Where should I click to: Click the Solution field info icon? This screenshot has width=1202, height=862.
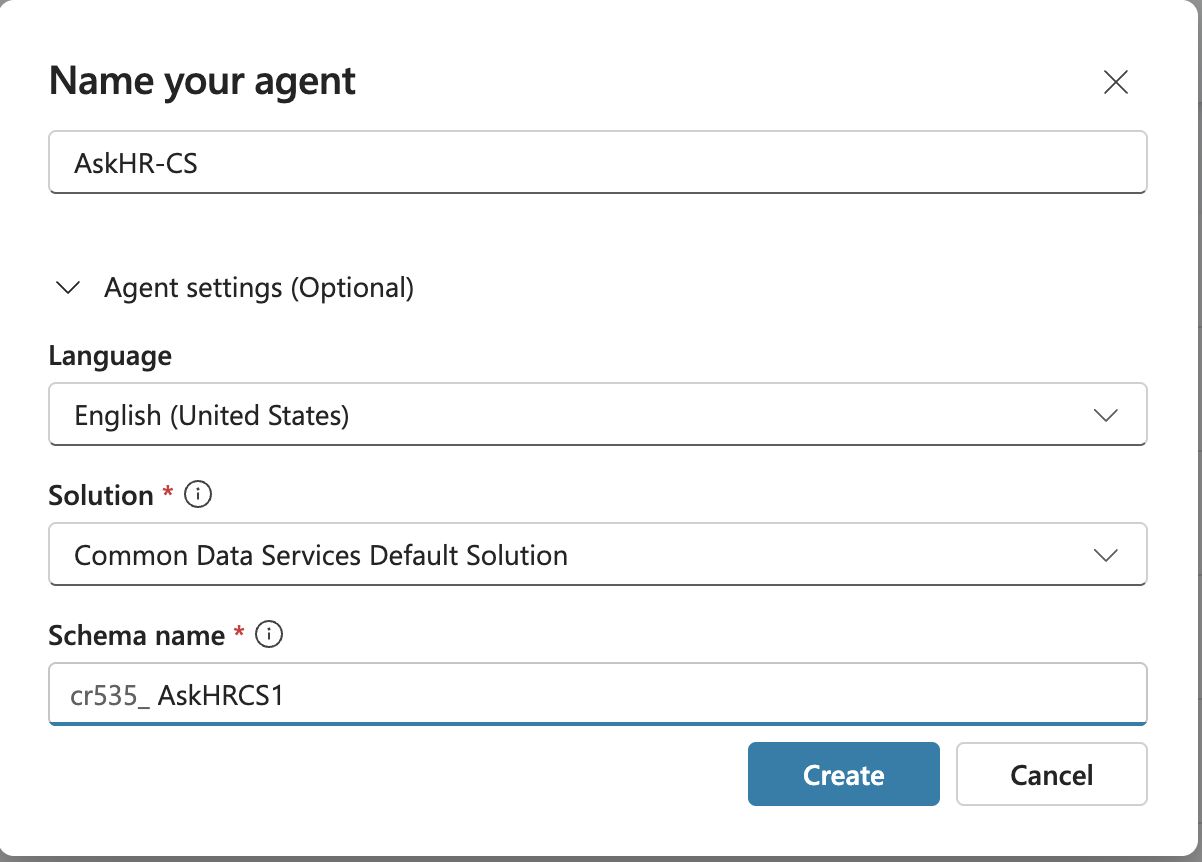197,495
